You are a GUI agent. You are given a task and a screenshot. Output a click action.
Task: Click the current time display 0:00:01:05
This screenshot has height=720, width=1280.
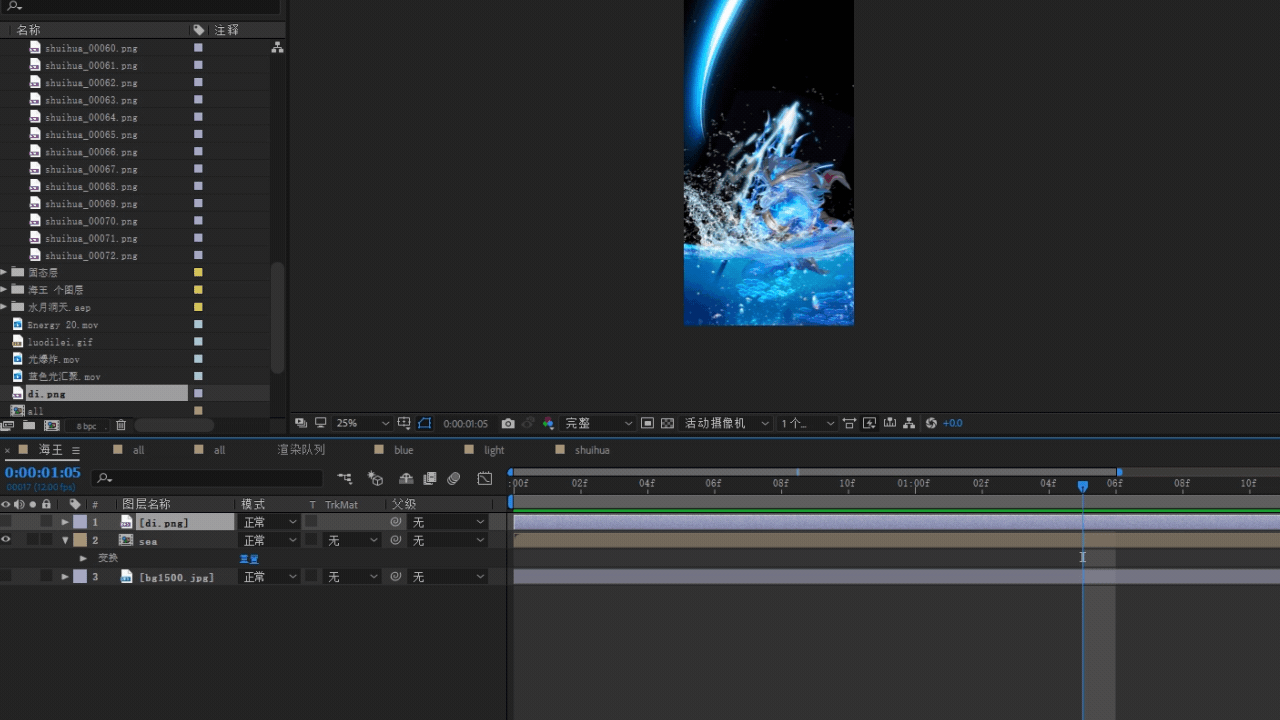[42, 472]
